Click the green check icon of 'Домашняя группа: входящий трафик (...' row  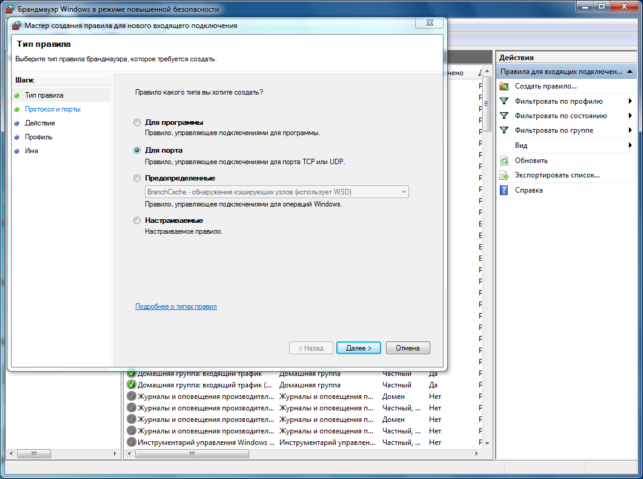point(131,385)
